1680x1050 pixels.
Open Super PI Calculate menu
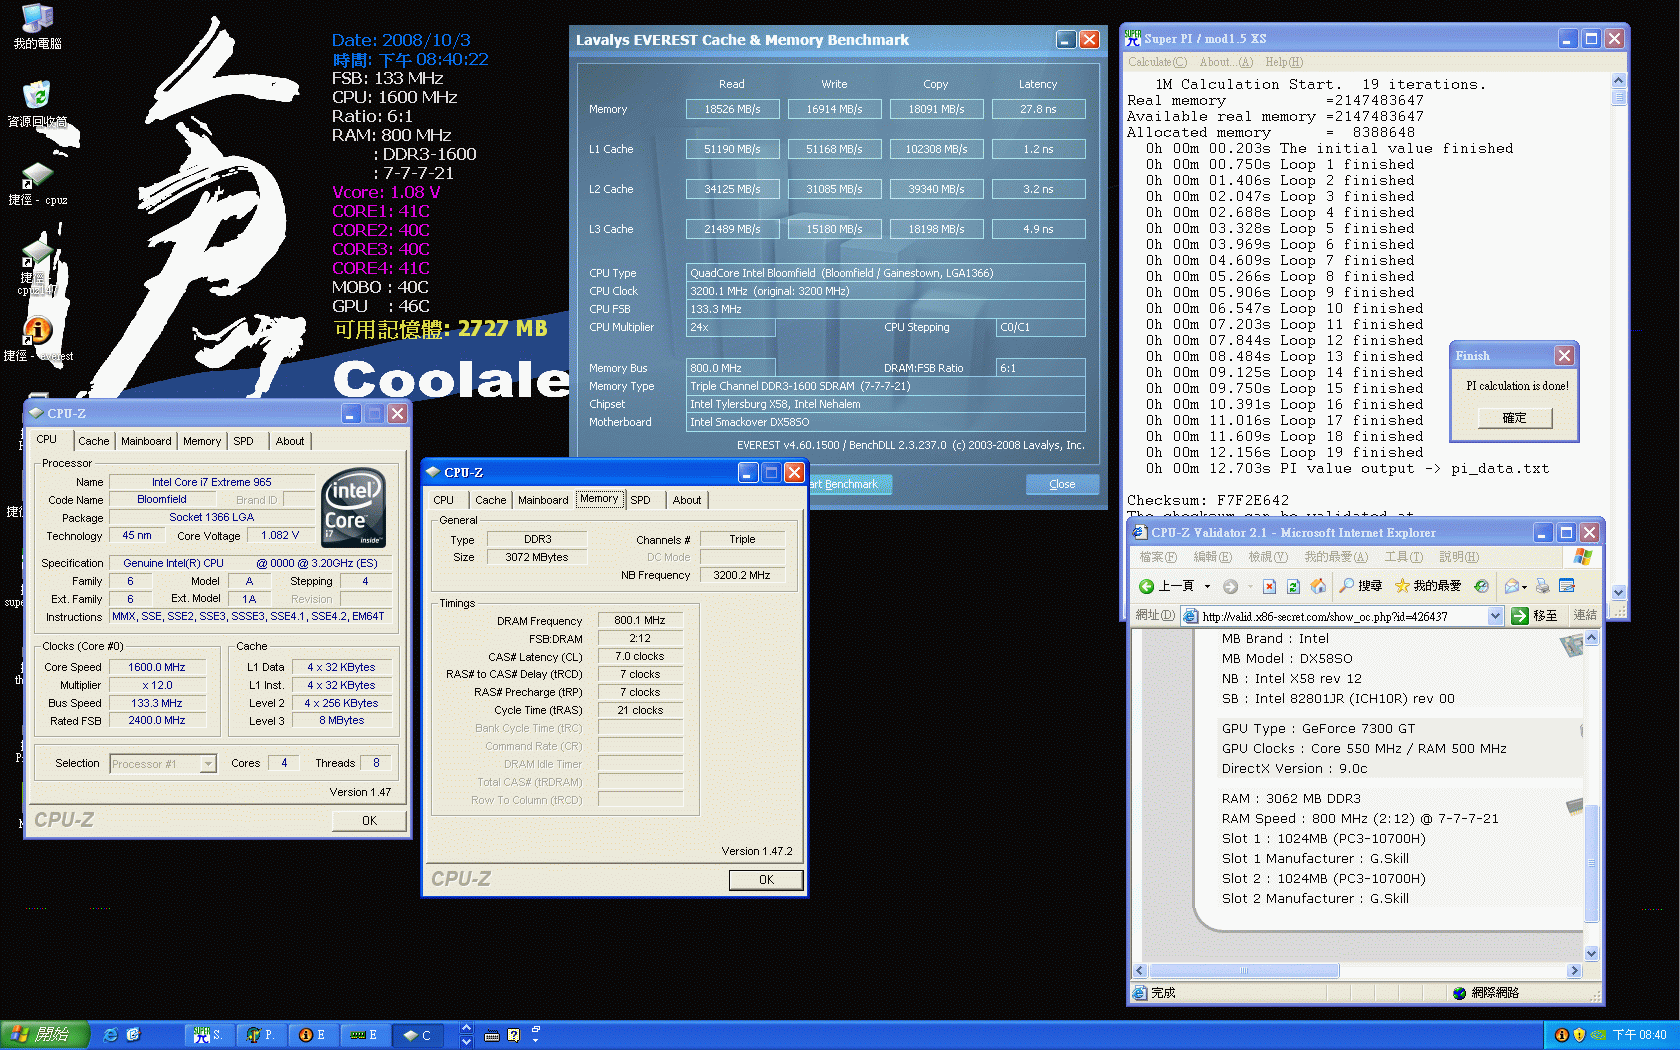point(1157,62)
